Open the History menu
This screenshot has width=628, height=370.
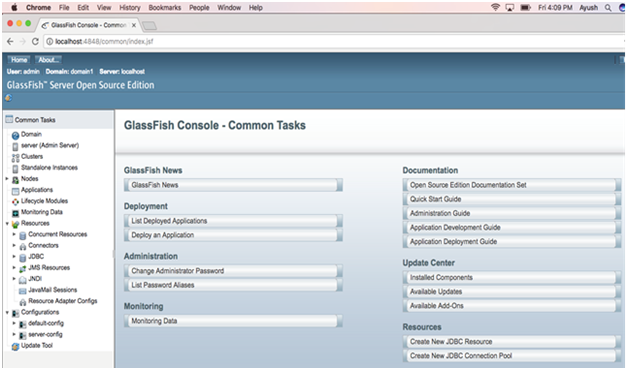click(130, 8)
